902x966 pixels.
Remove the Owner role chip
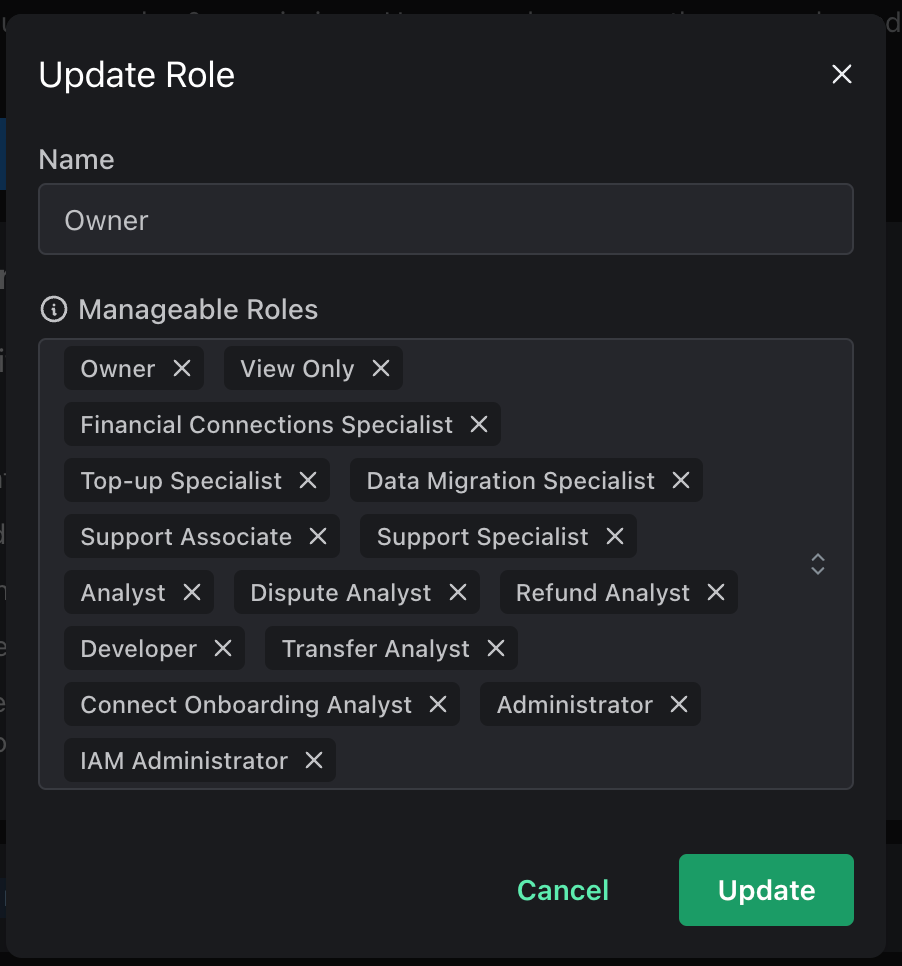(x=183, y=368)
